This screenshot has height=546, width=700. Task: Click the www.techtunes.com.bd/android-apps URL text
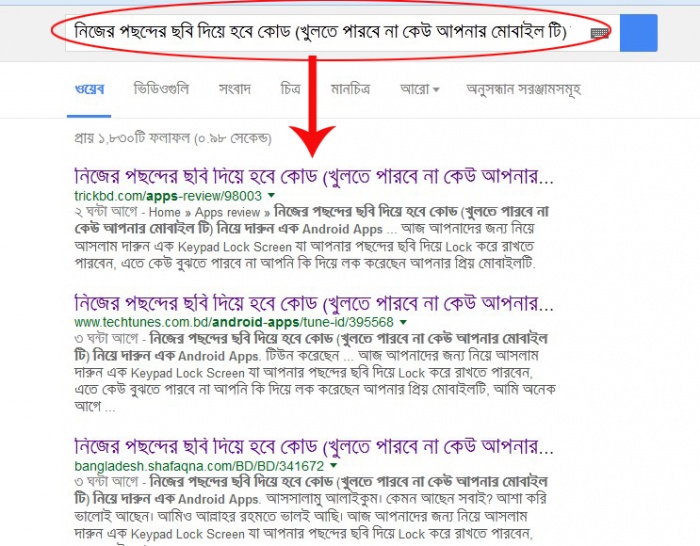tap(234, 322)
